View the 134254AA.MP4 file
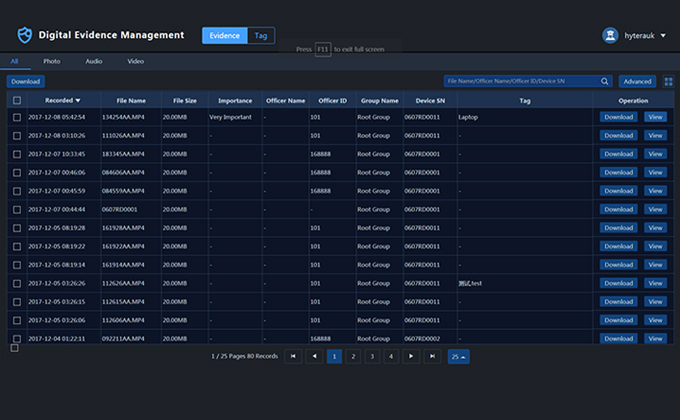 point(655,117)
